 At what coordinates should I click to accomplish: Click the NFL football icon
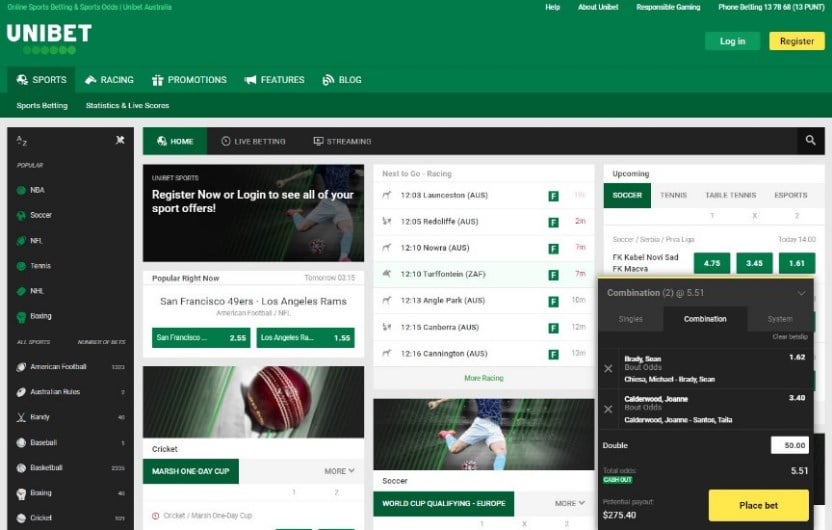coord(21,241)
